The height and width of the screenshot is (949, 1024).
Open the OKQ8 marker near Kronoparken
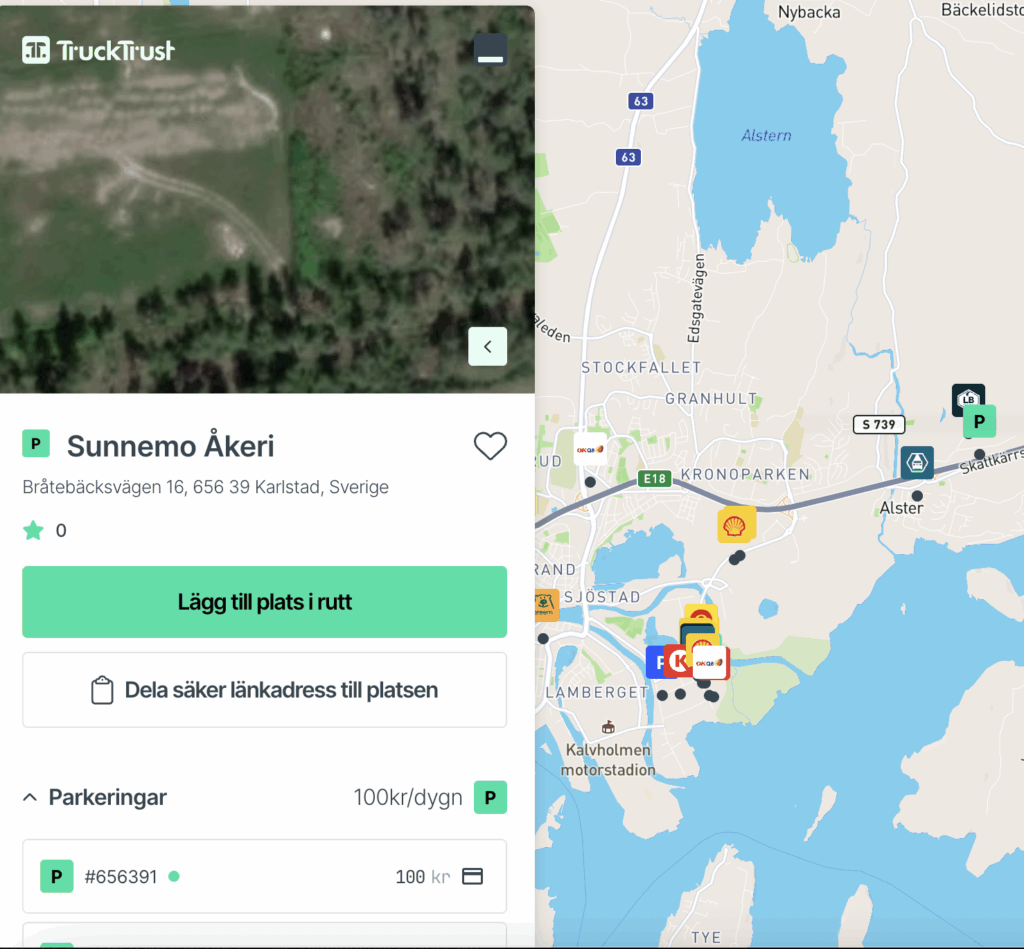tap(590, 449)
